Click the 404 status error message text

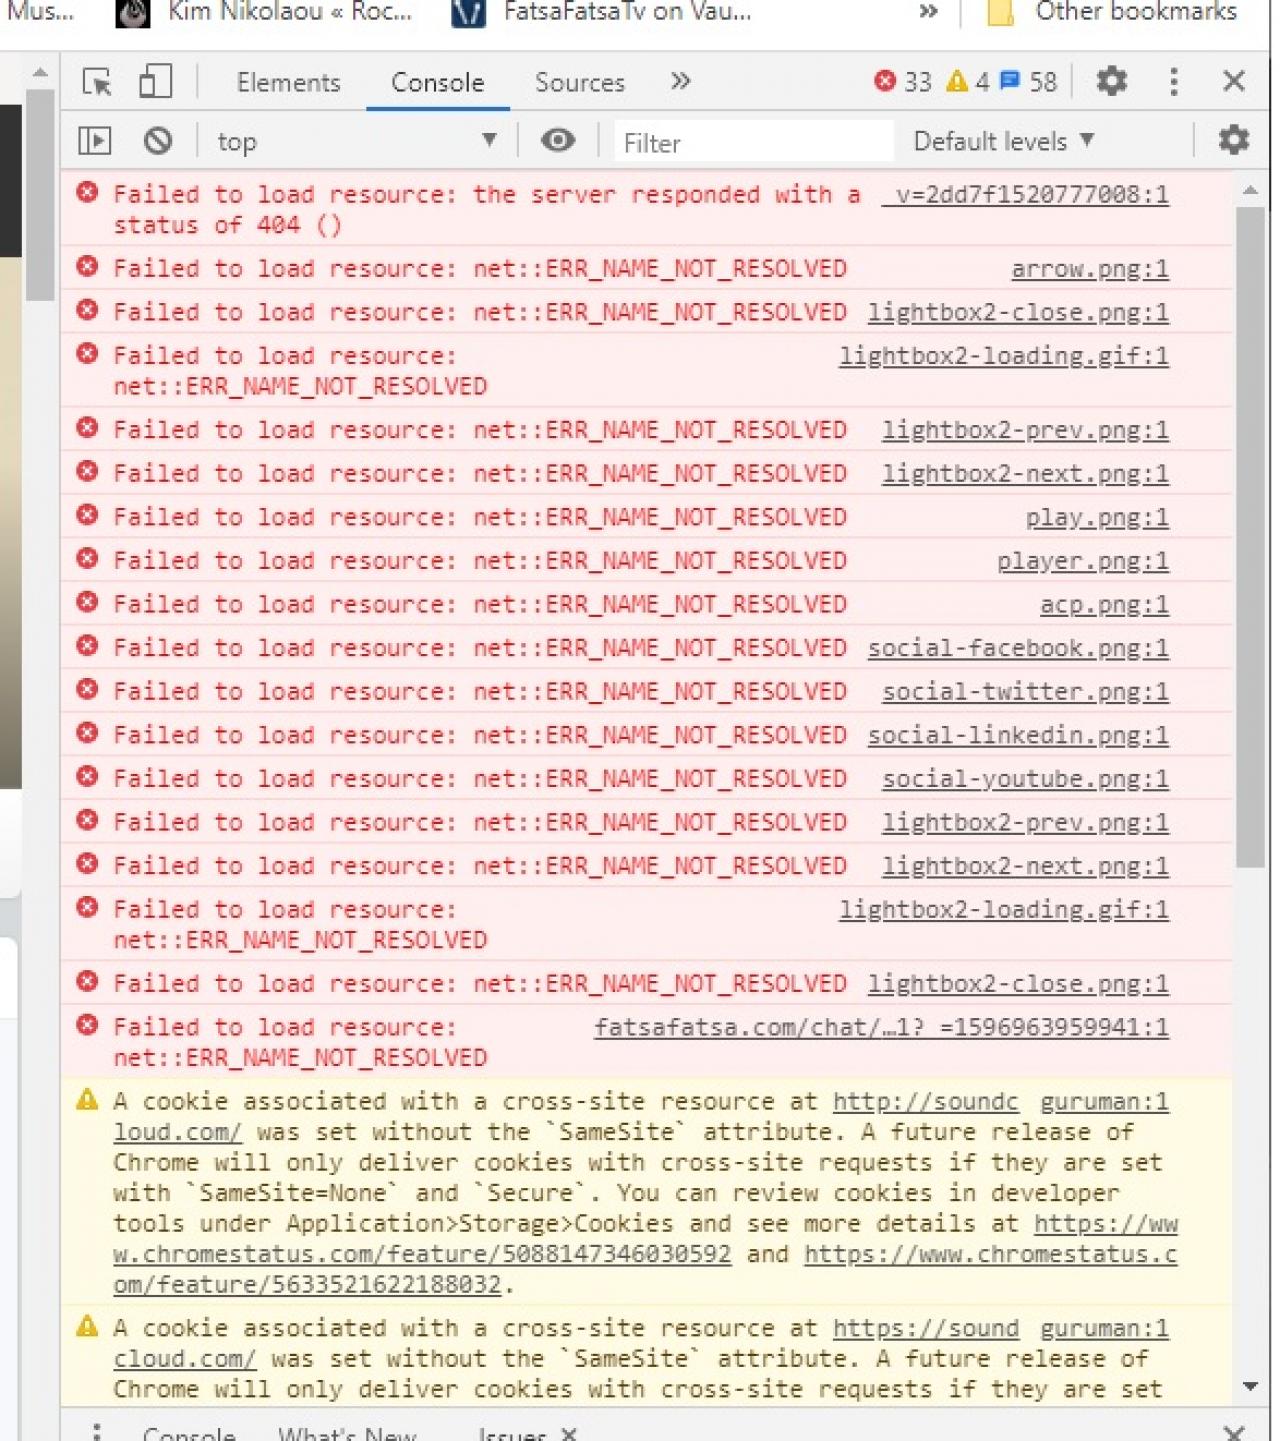(x=487, y=209)
